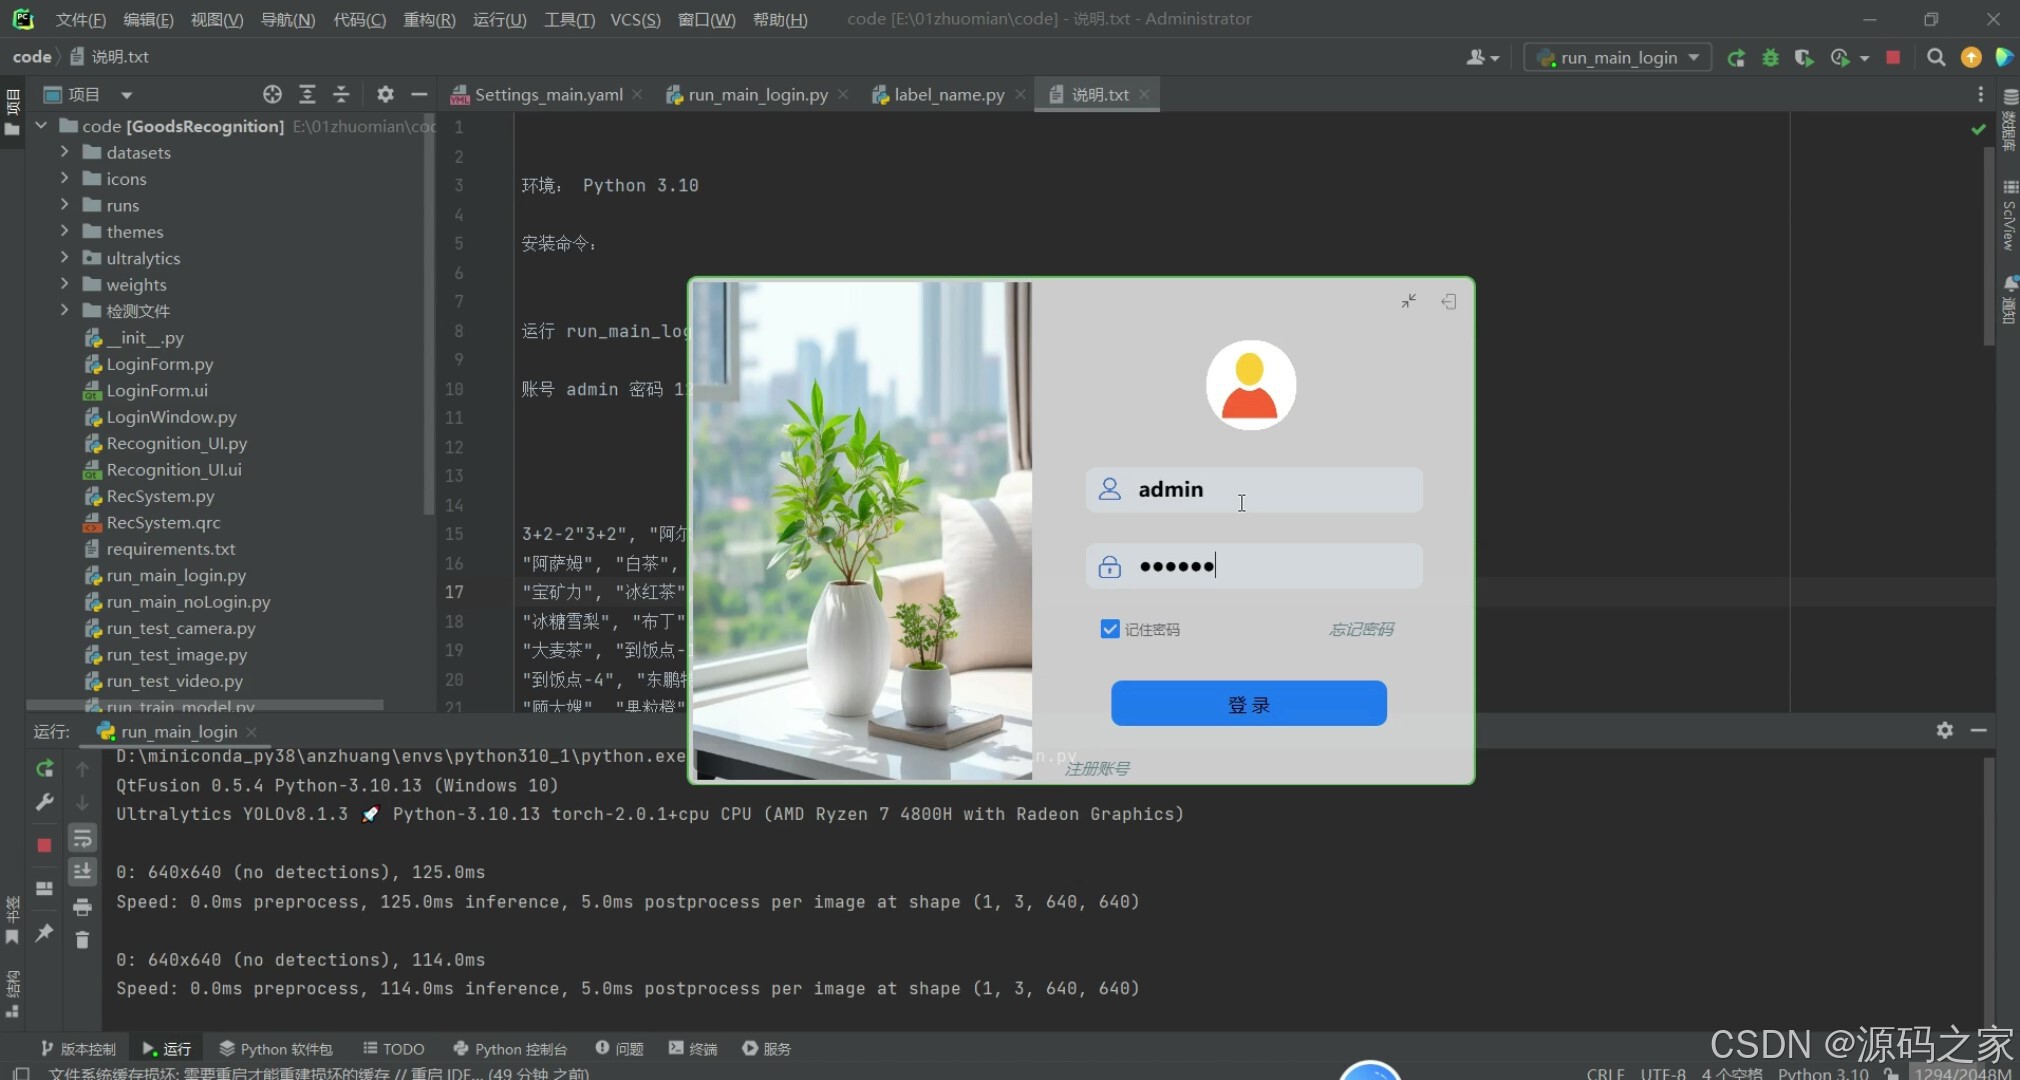Image resolution: width=2020 pixels, height=1080 pixels.
Task: Collapse all in project panel
Action: click(341, 94)
